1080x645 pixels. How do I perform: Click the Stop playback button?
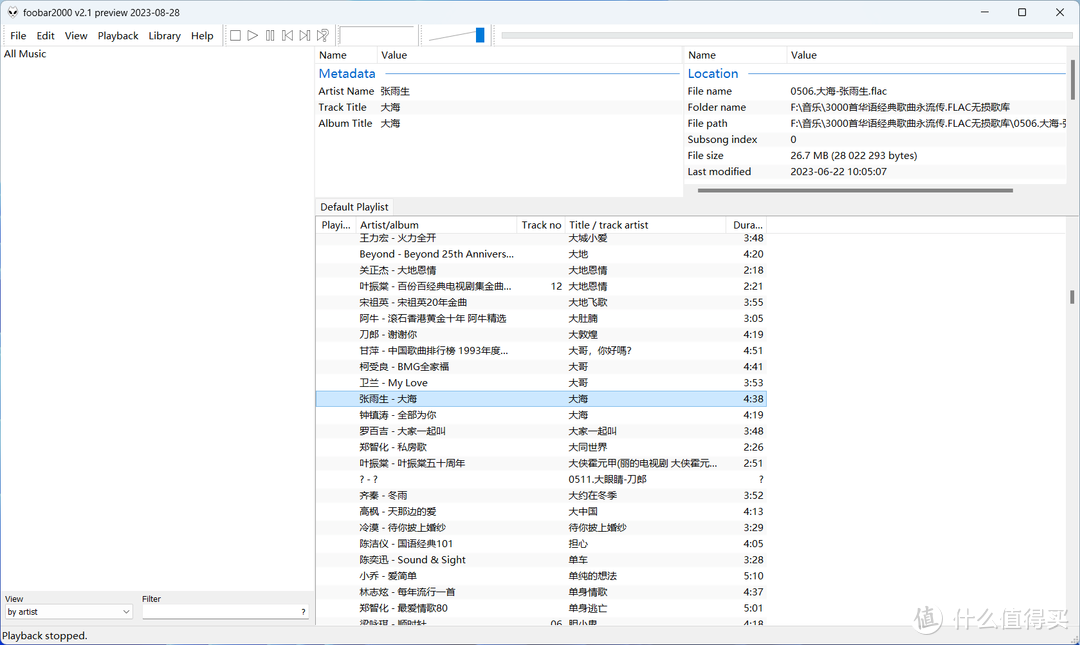point(236,35)
